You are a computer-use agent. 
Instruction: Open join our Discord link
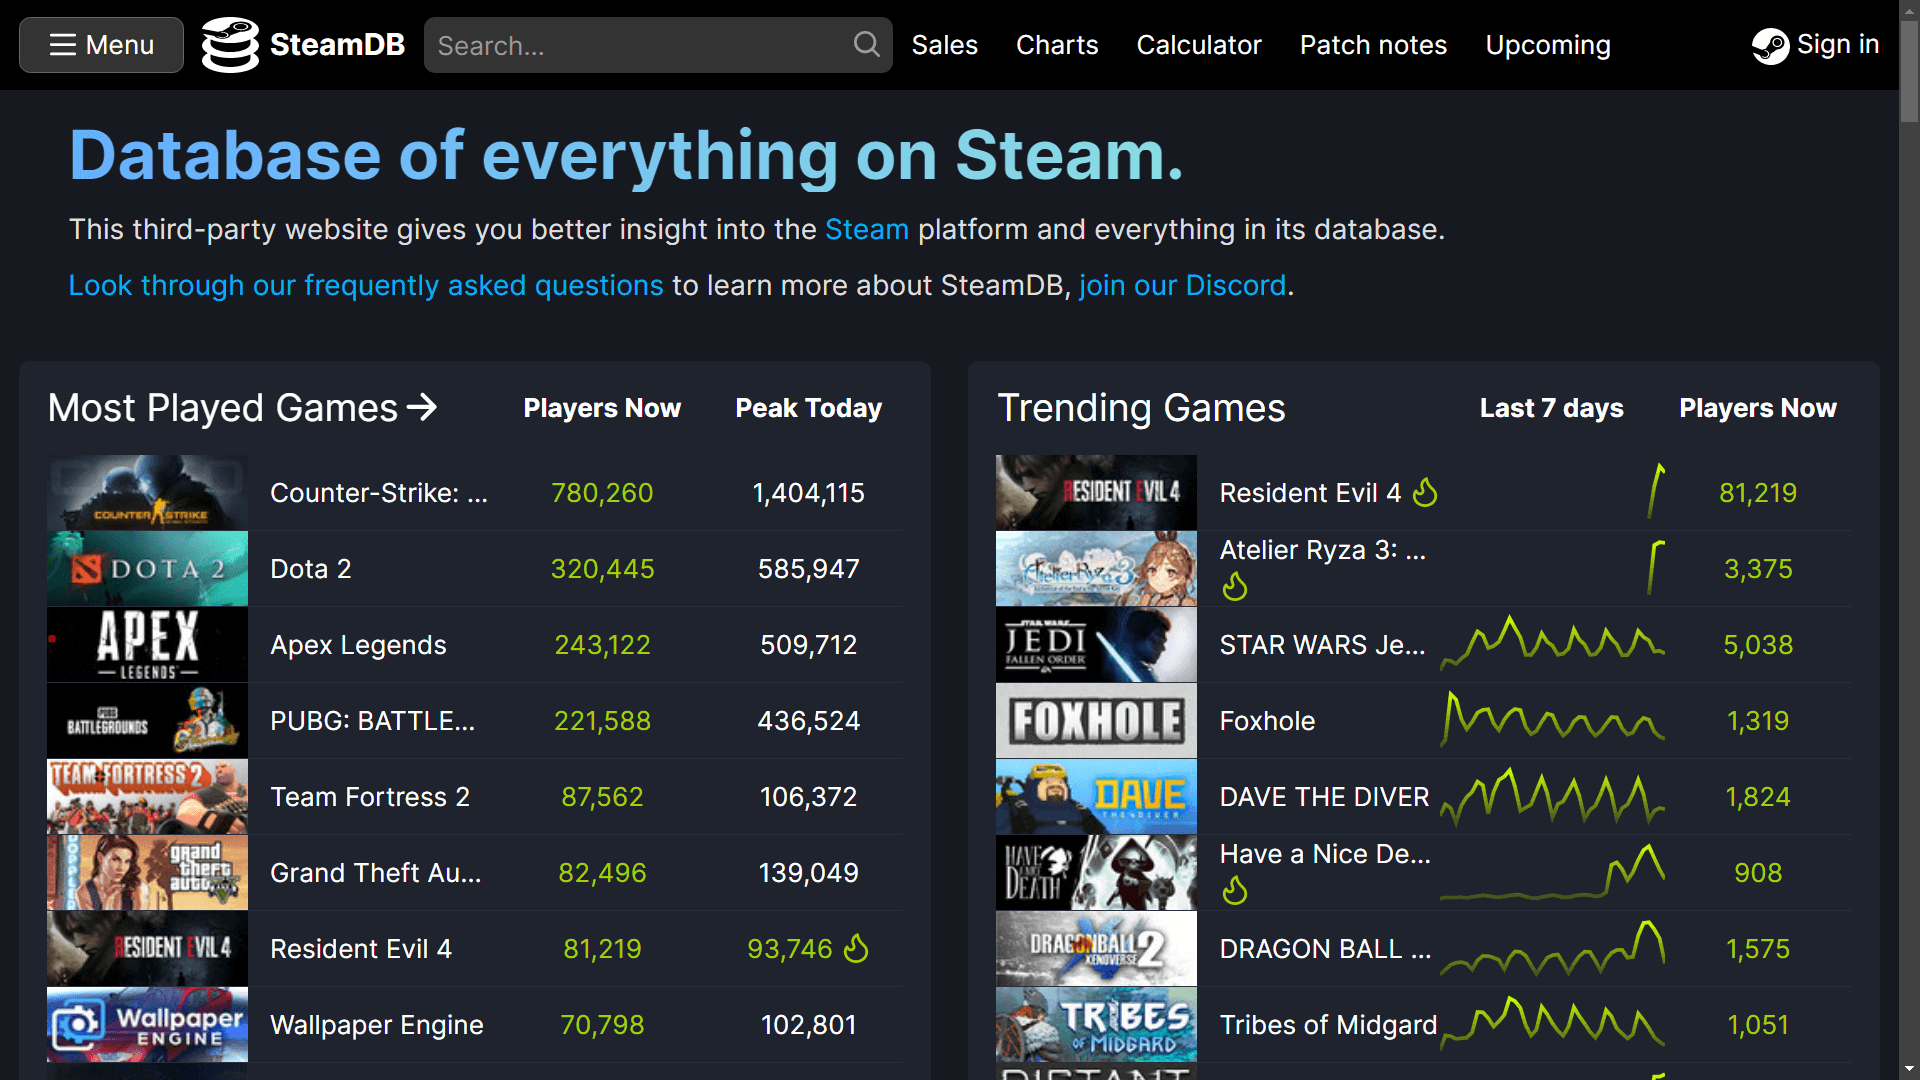coord(1182,285)
